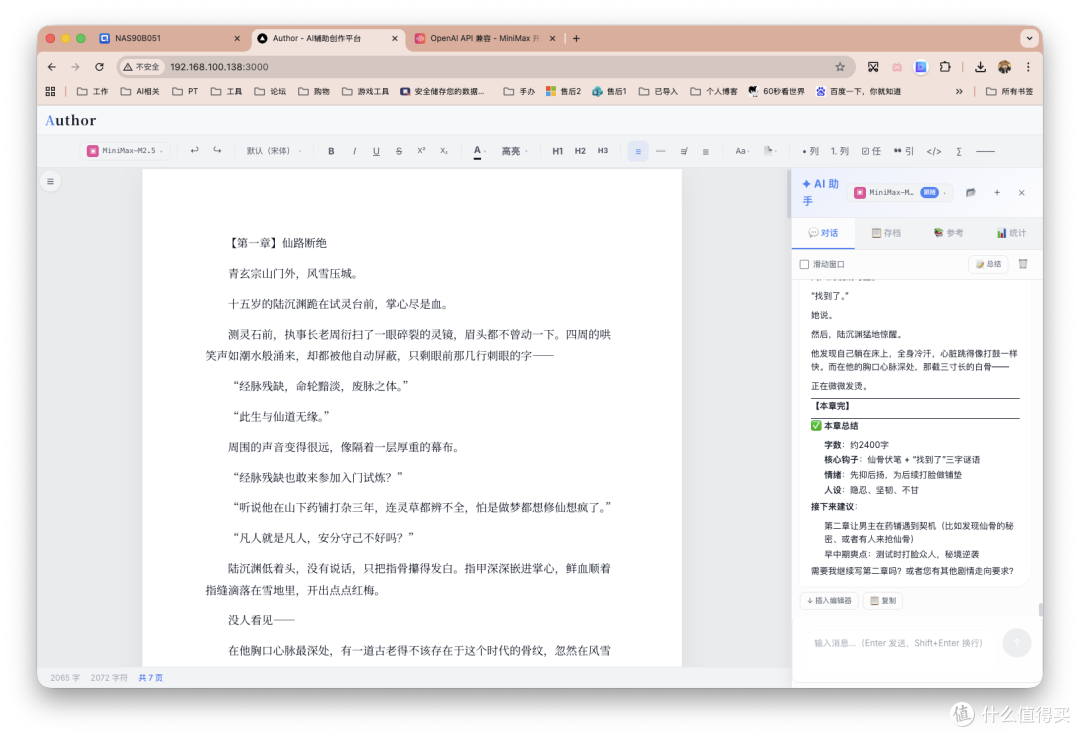The height and width of the screenshot is (737, 1080).
Task: Click the 插入编辑器 button
Action: (x=829, y=601)
